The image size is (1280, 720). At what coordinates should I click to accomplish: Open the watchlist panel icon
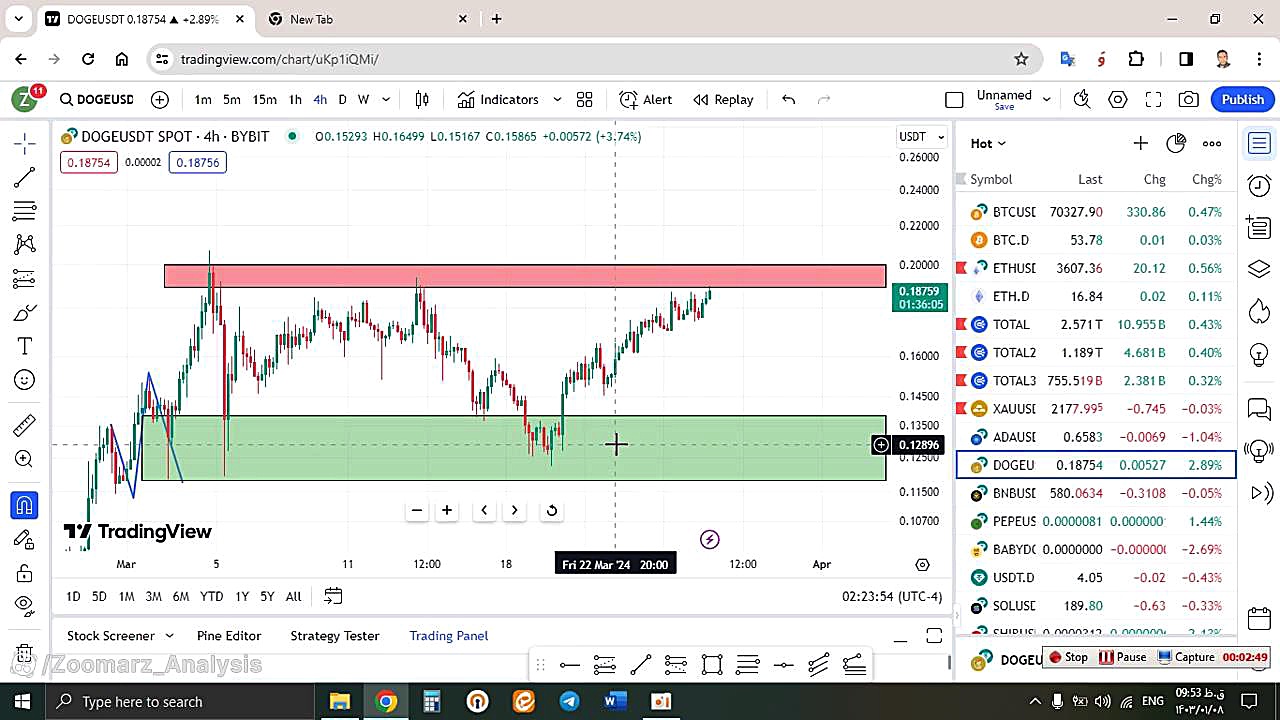[1259, 144]
